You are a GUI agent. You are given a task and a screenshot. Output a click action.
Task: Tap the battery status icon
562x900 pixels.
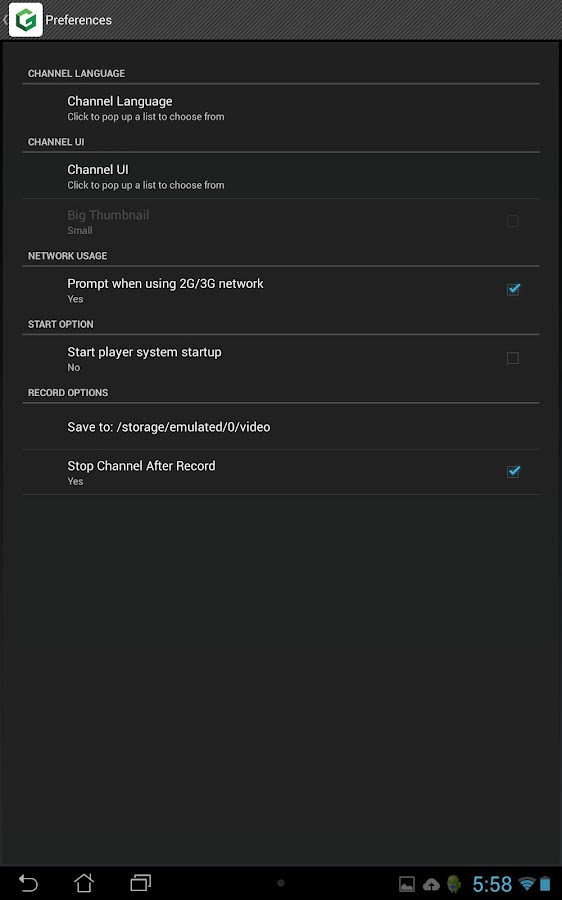pyautogui.click(x=545, y=883)
